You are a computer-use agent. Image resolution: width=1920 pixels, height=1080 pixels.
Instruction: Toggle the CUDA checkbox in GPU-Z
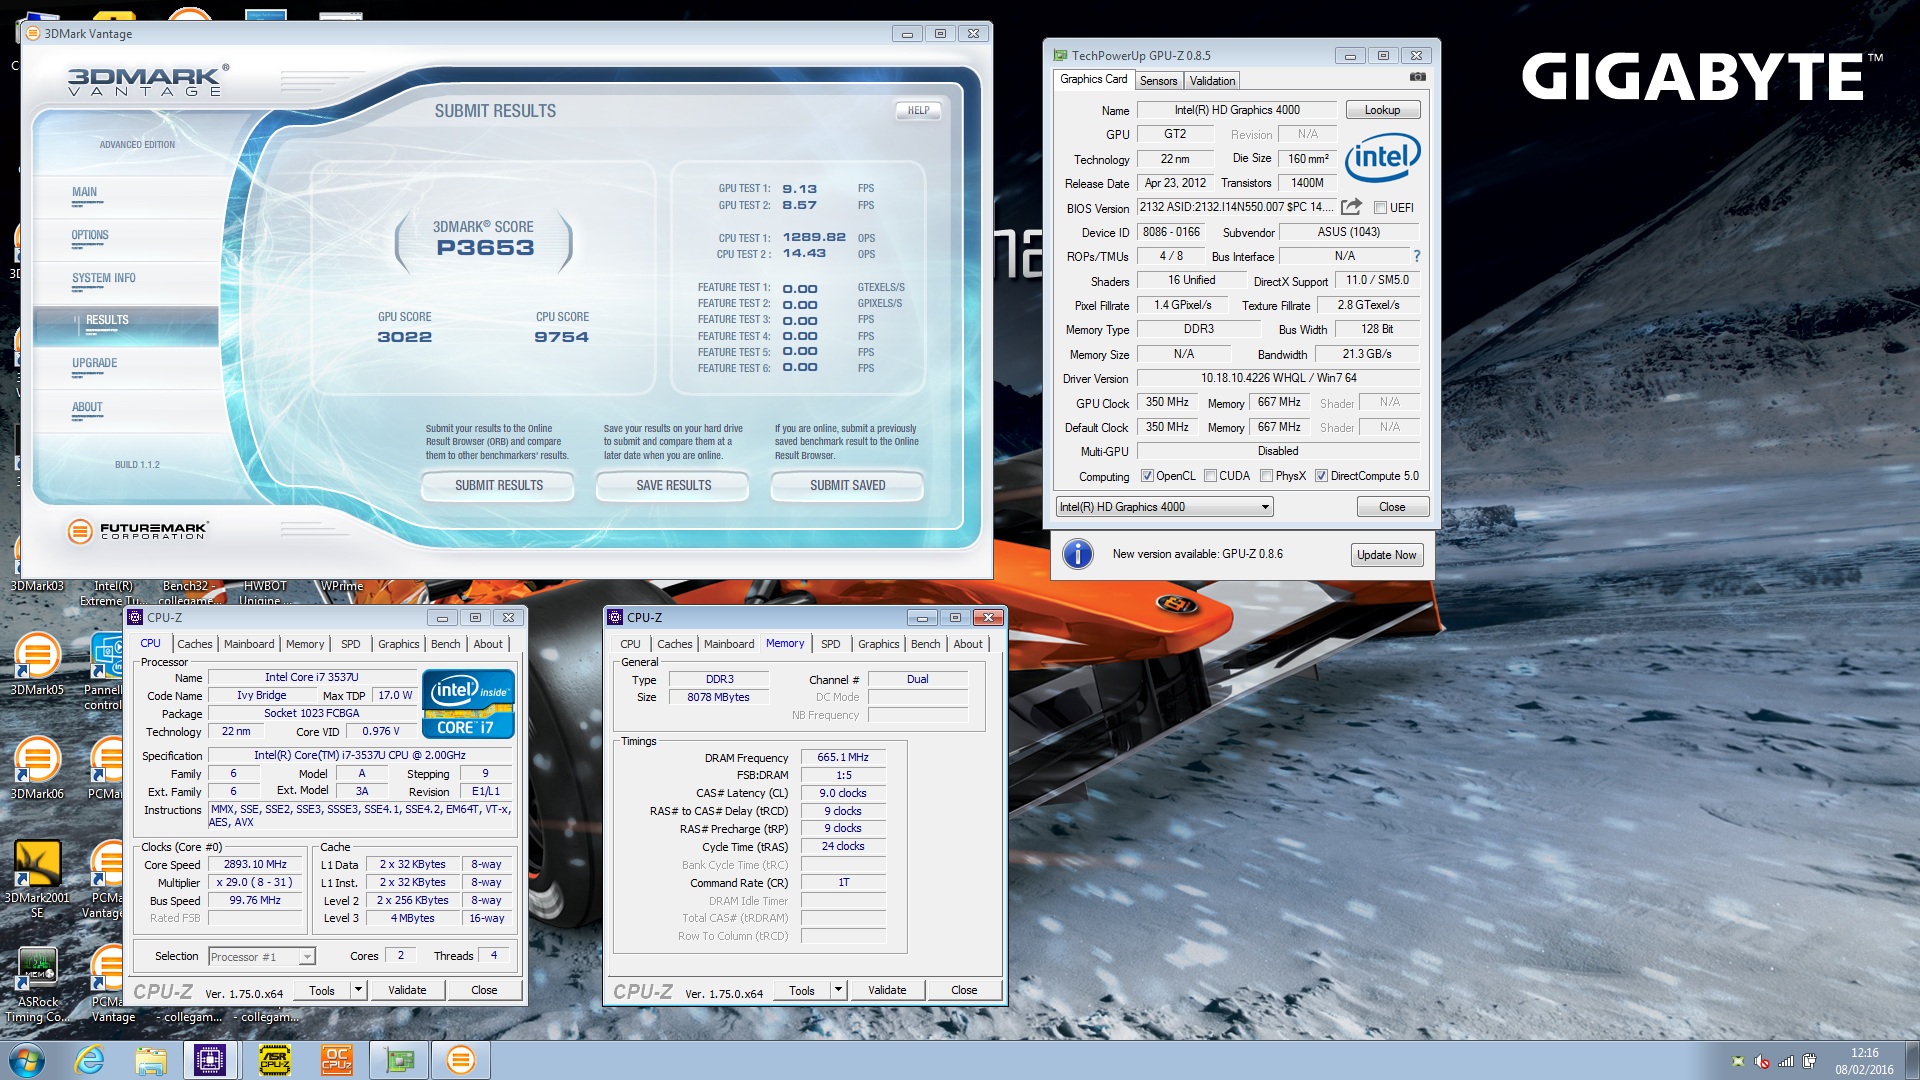1210,476
